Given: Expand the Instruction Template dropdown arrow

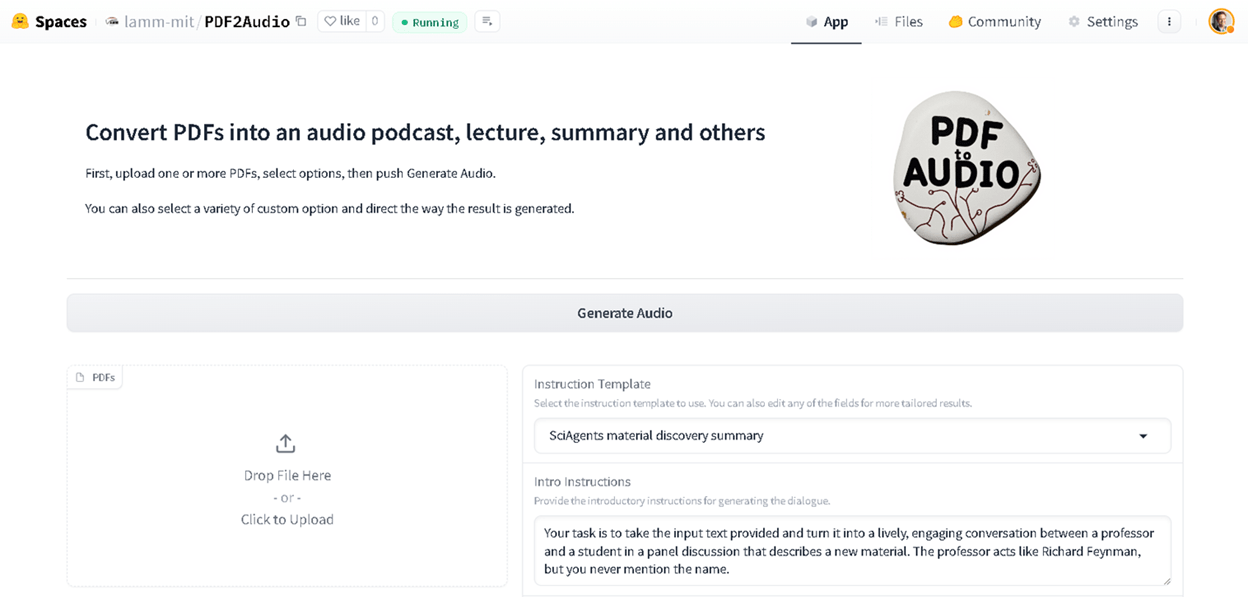Looking at the screenshot, I should (x=1144, y=436).
